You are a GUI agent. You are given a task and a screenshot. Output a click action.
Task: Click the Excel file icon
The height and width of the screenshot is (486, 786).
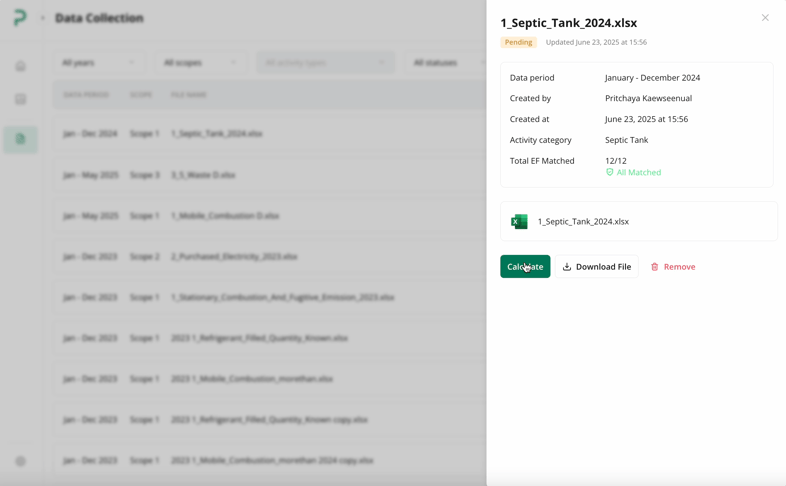(x=519, y=222)
